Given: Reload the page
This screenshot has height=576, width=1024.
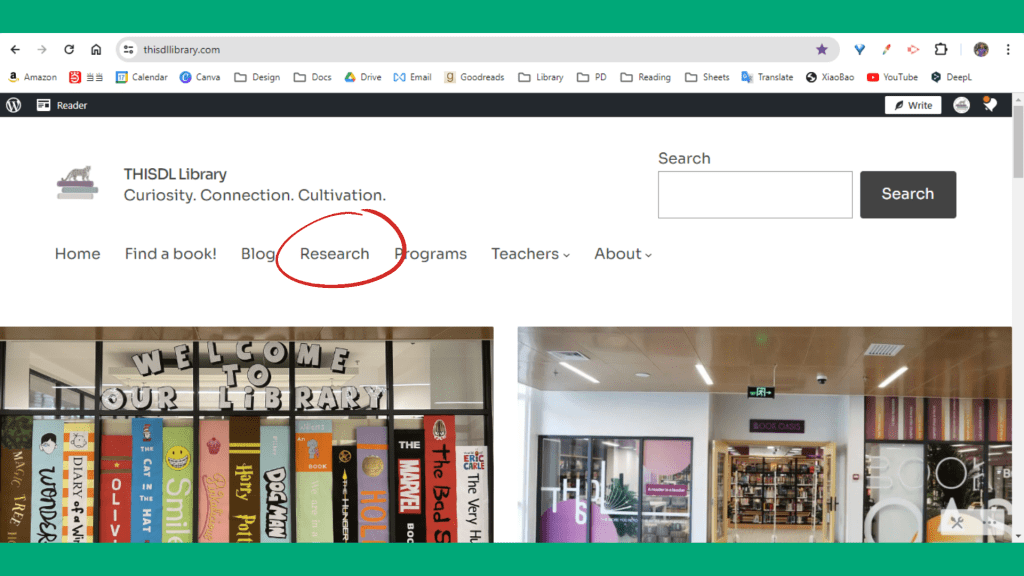Looking at the screenshot, I should click(69, 49).
